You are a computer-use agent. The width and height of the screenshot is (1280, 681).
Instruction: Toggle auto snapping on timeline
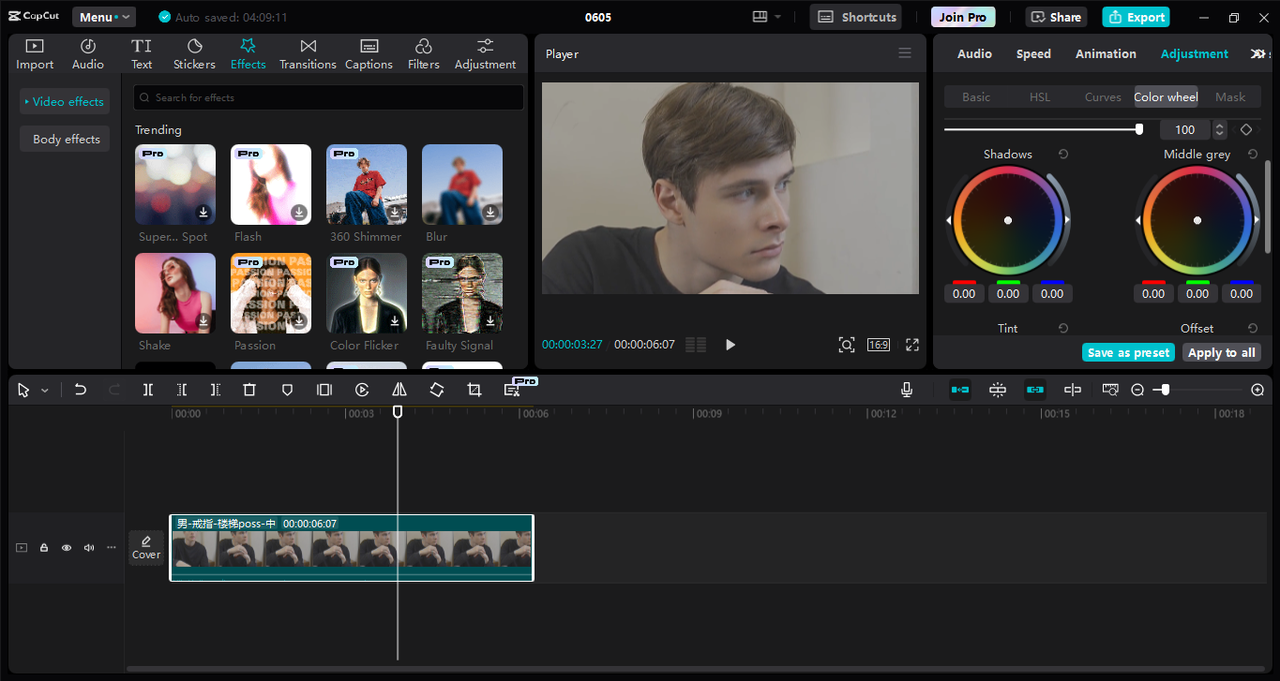(x=998, y=390)
